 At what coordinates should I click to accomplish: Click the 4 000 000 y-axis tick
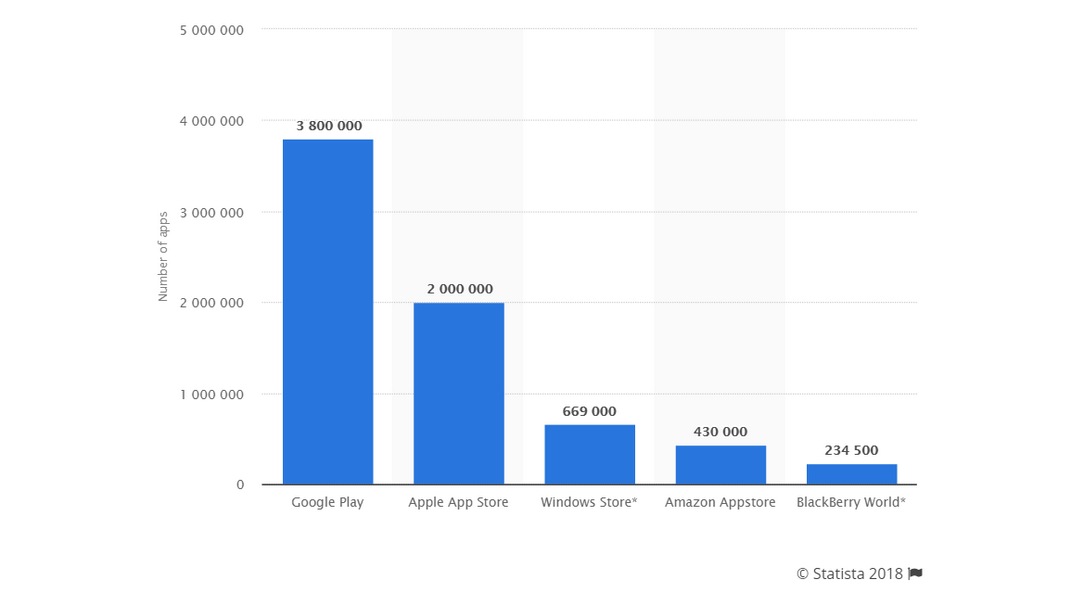click(211, 121)
